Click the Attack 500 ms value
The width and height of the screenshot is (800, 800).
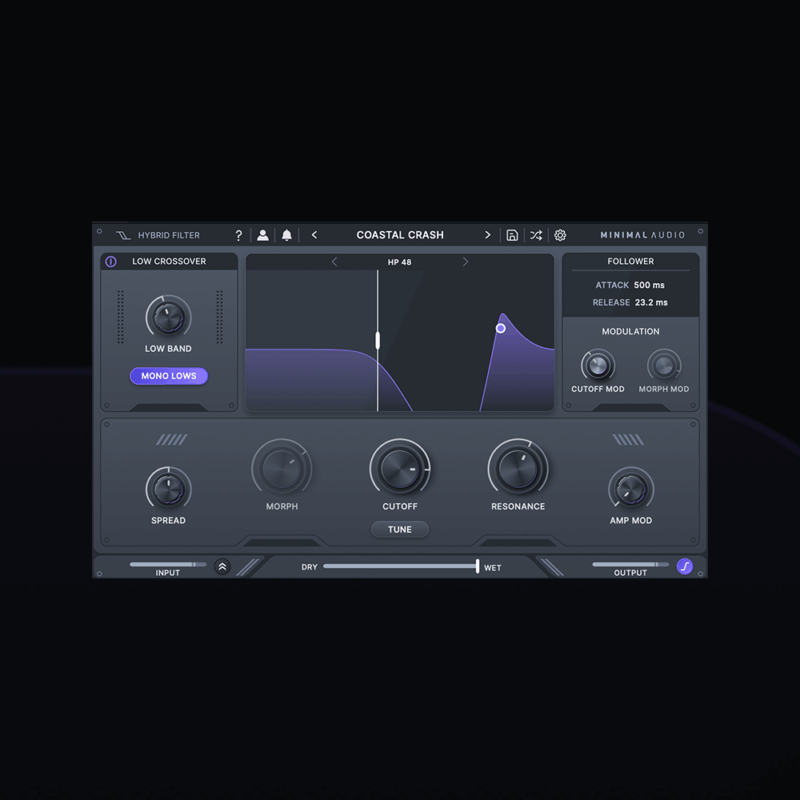(x=649, y=285)
